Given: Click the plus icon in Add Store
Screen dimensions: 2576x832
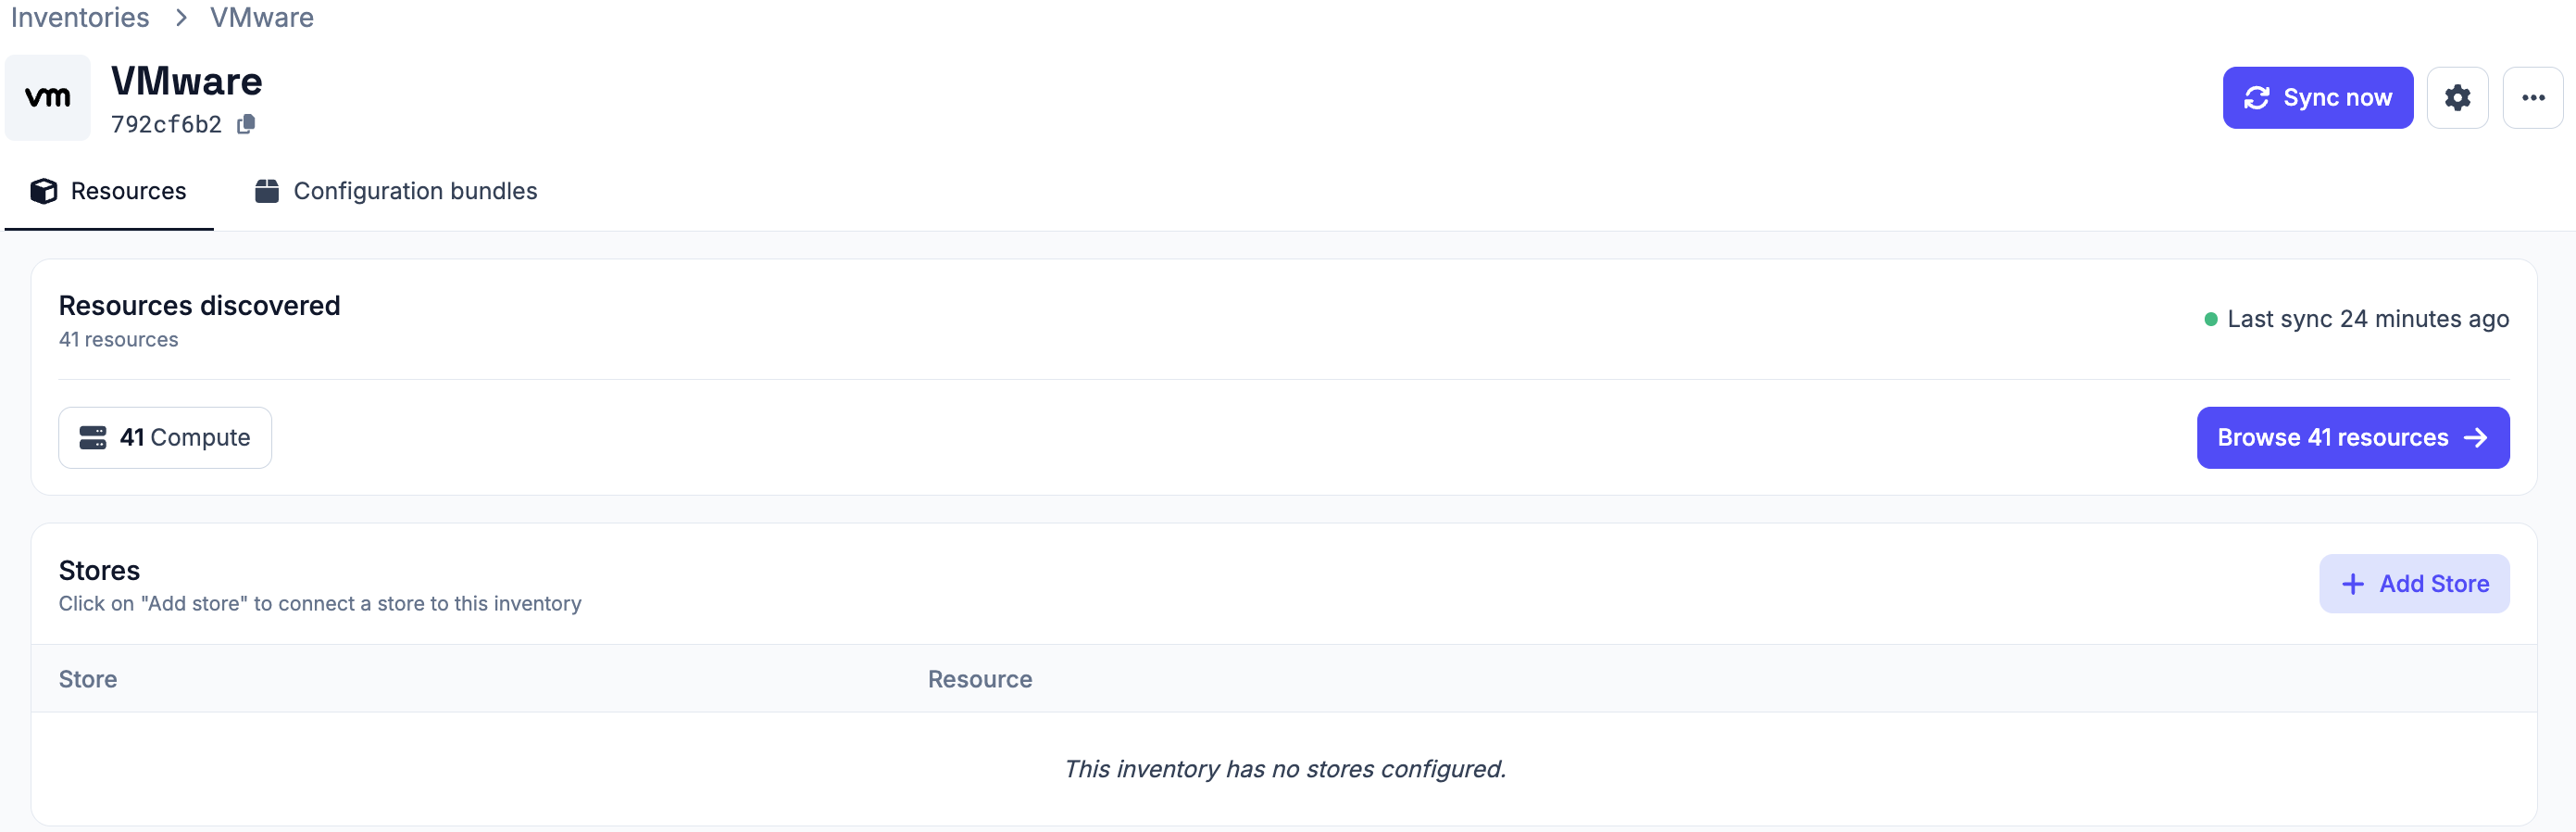Looking at the screenshot, I should pyautogui.click(x=2353, y=584).
